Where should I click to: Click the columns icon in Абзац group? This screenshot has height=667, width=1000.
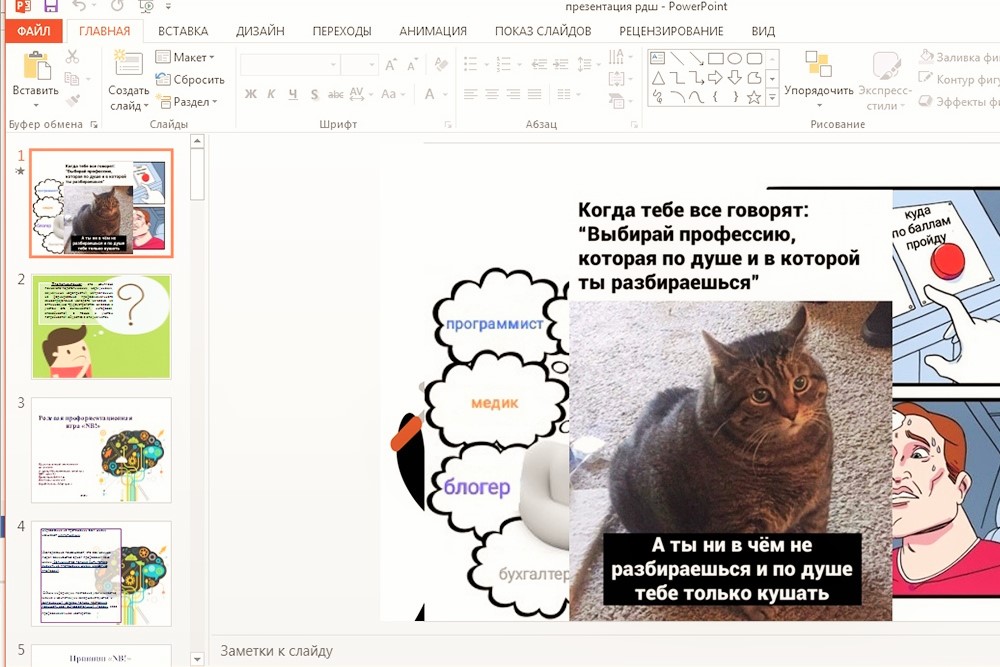[x=567, y=94]
